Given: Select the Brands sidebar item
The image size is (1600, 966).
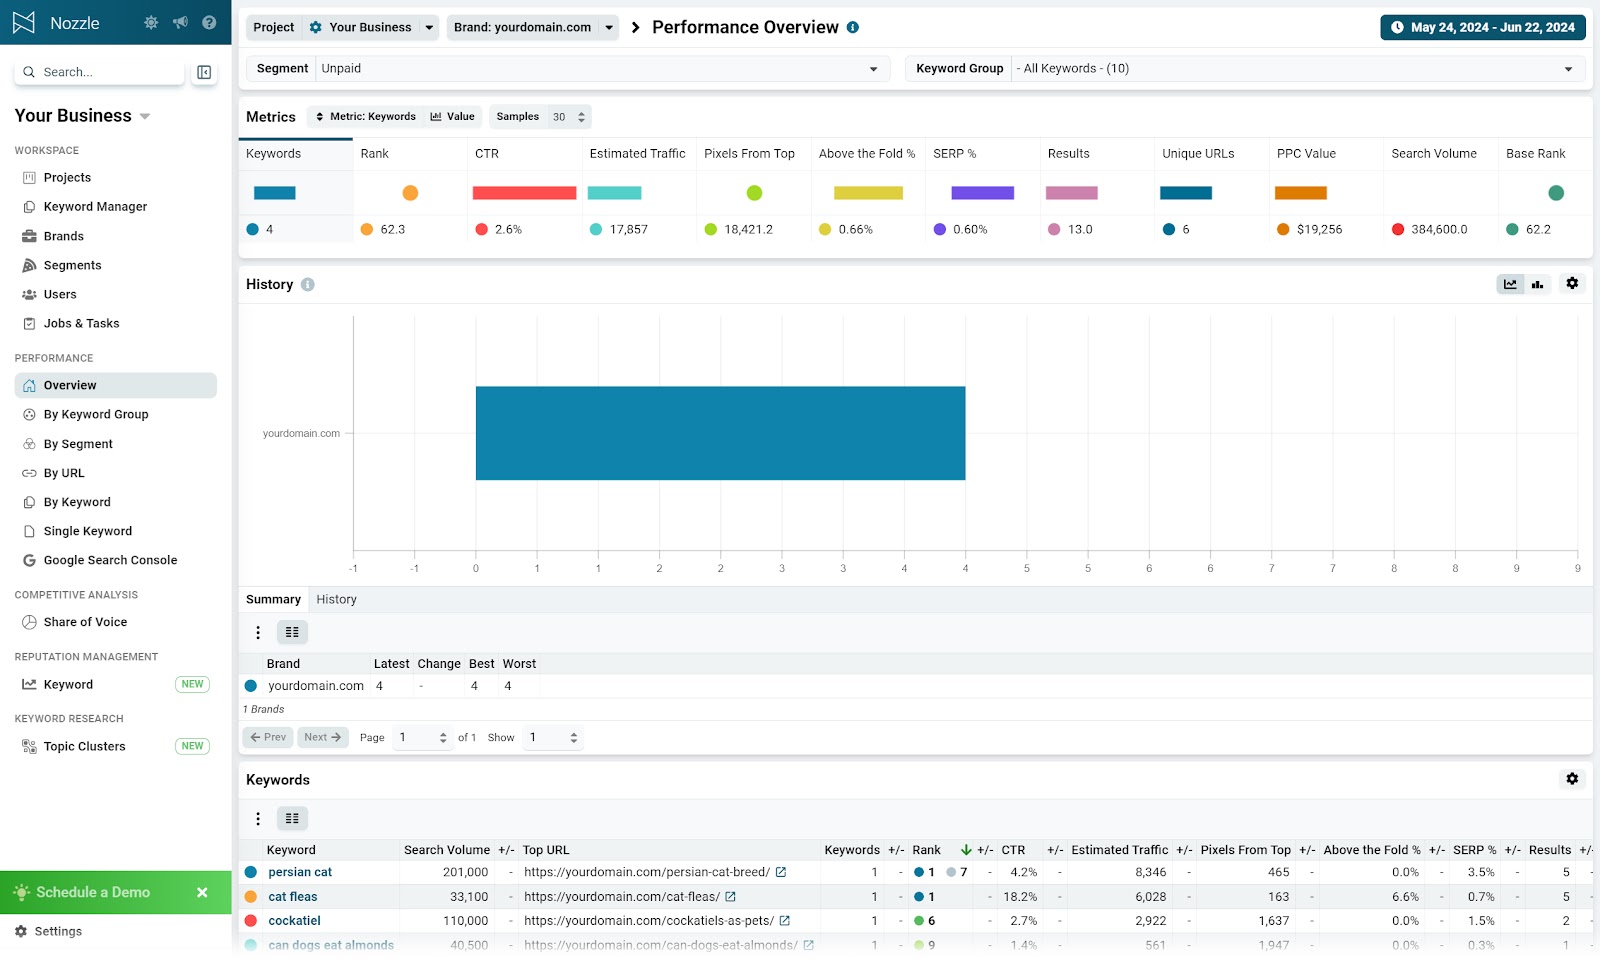Looking at the screenshot, I should [64, 236].
